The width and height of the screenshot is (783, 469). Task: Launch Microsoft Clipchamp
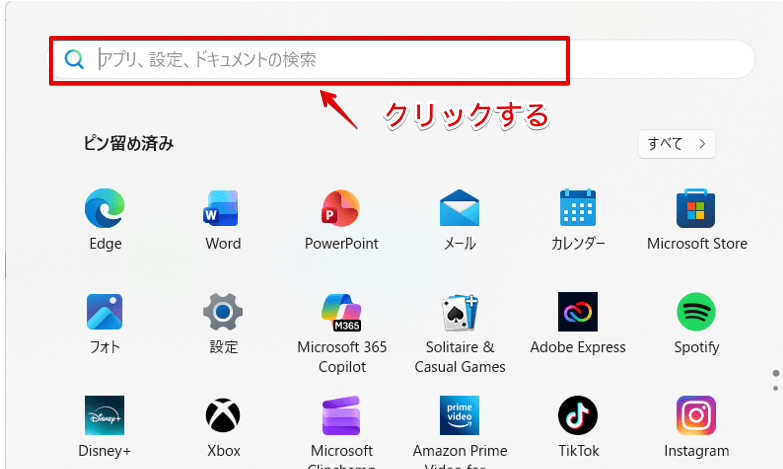coord(342,431)
